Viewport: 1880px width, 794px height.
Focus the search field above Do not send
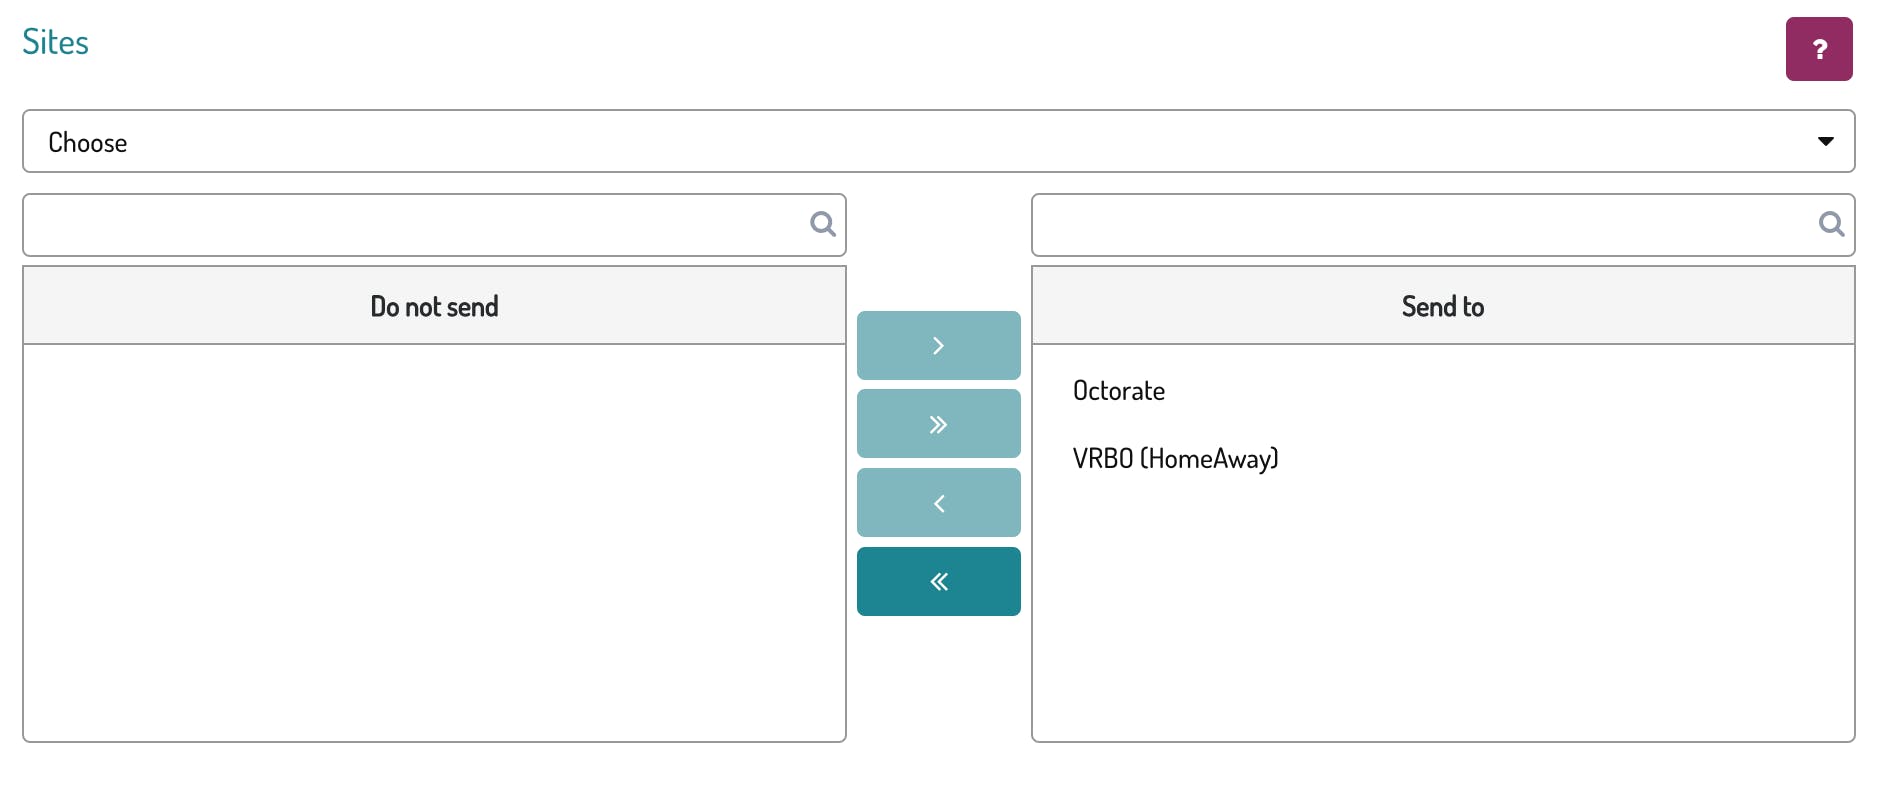(x=410, y=225)
